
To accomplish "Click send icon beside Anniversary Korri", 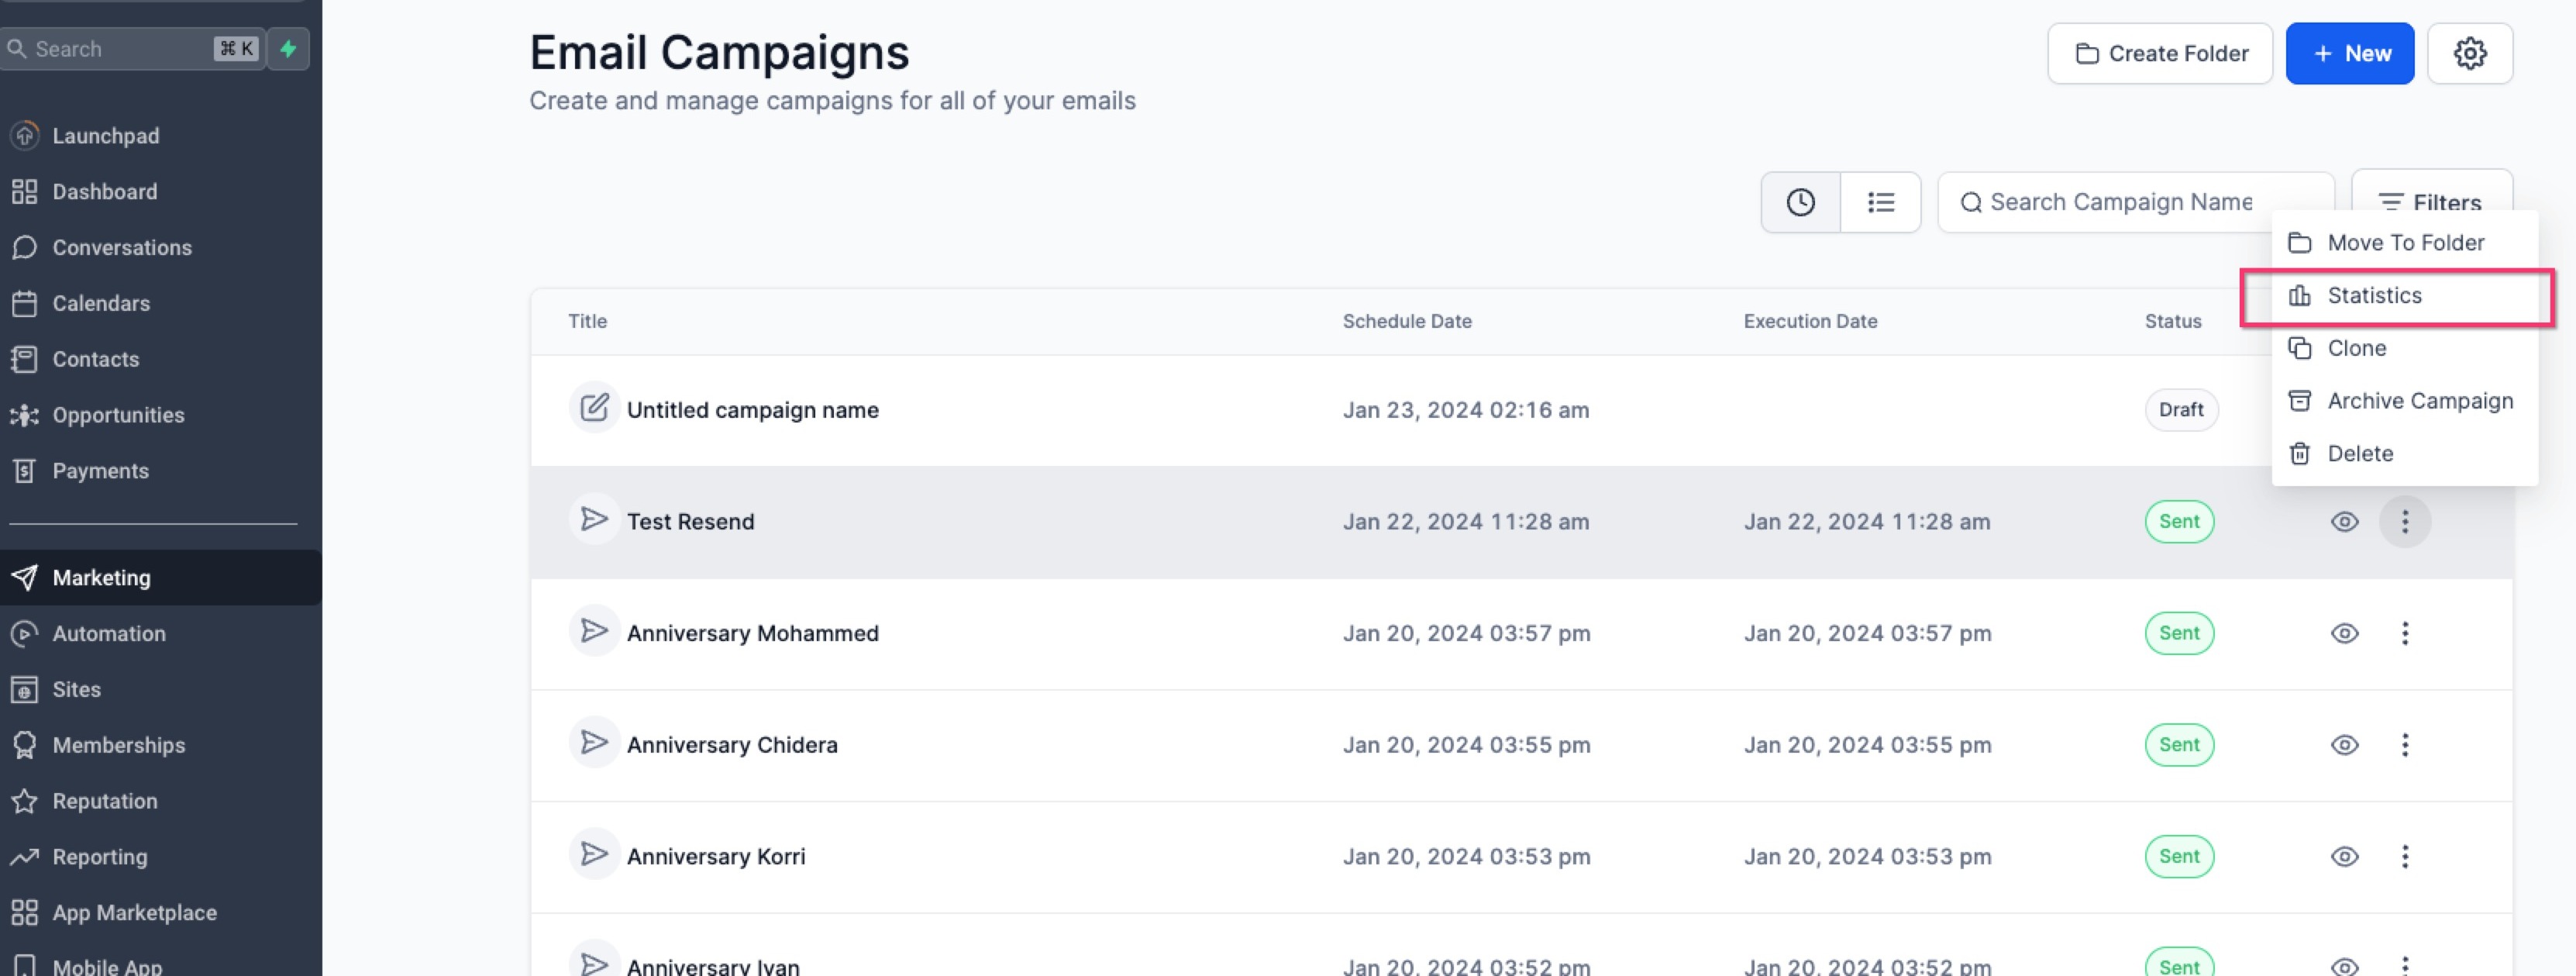I will pos(594,854).
